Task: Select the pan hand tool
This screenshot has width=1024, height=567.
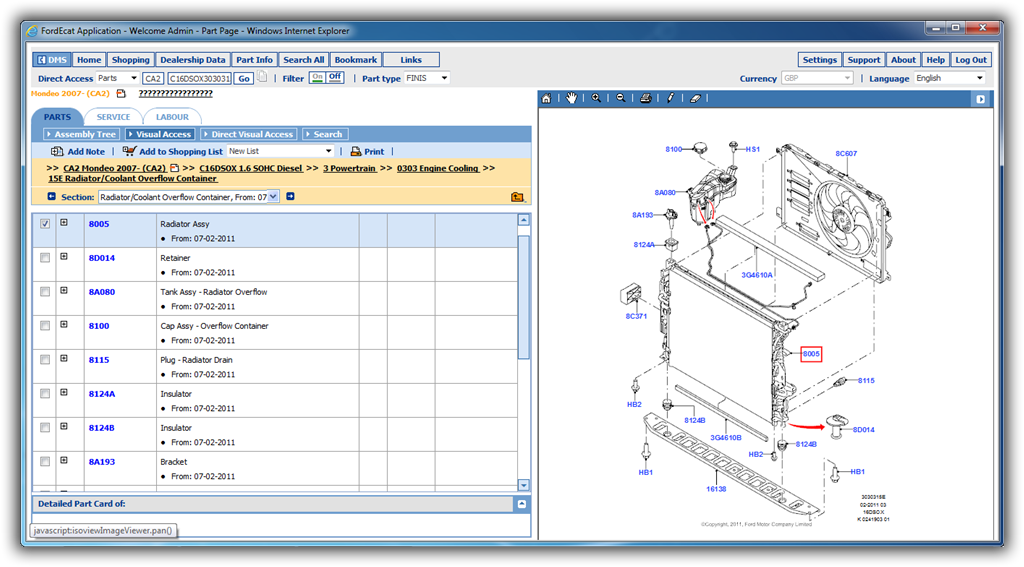Action: point(571,98)
